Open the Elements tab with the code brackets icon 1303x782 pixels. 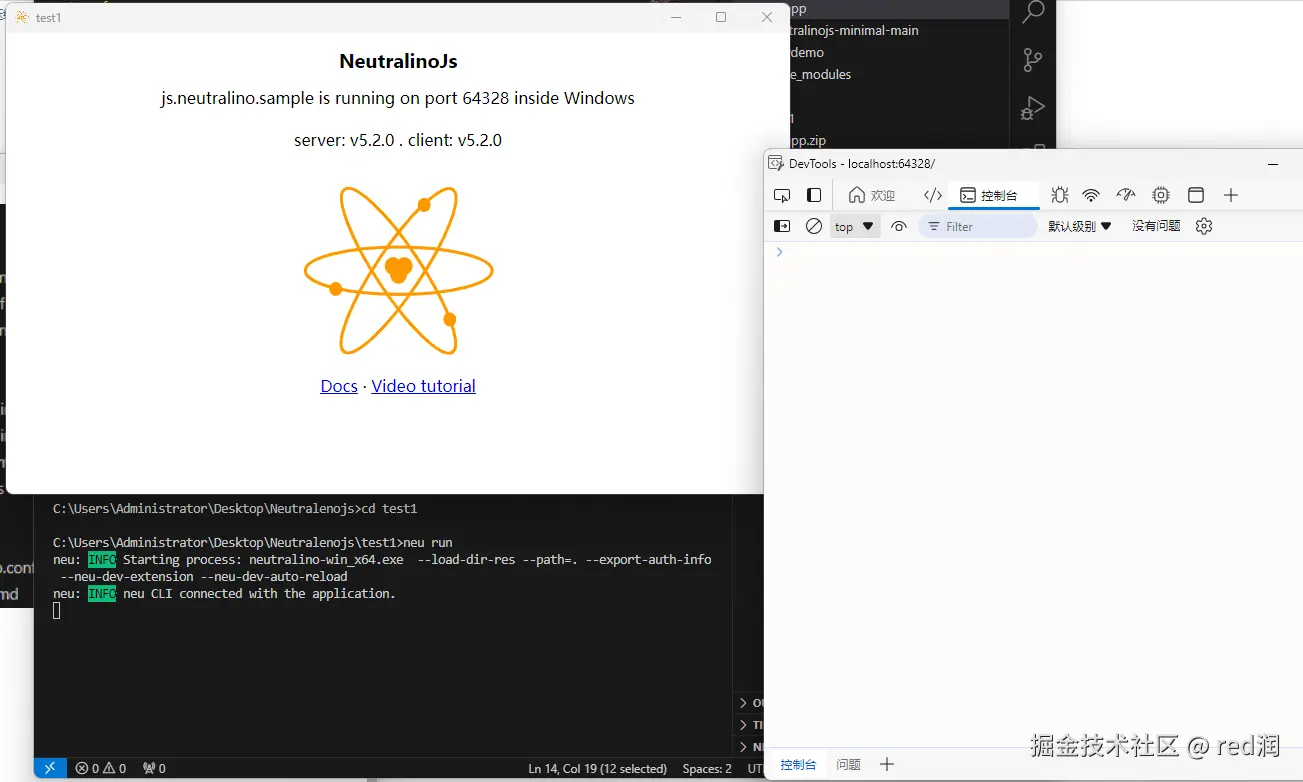pyautogui.click(x=932, y=195)
